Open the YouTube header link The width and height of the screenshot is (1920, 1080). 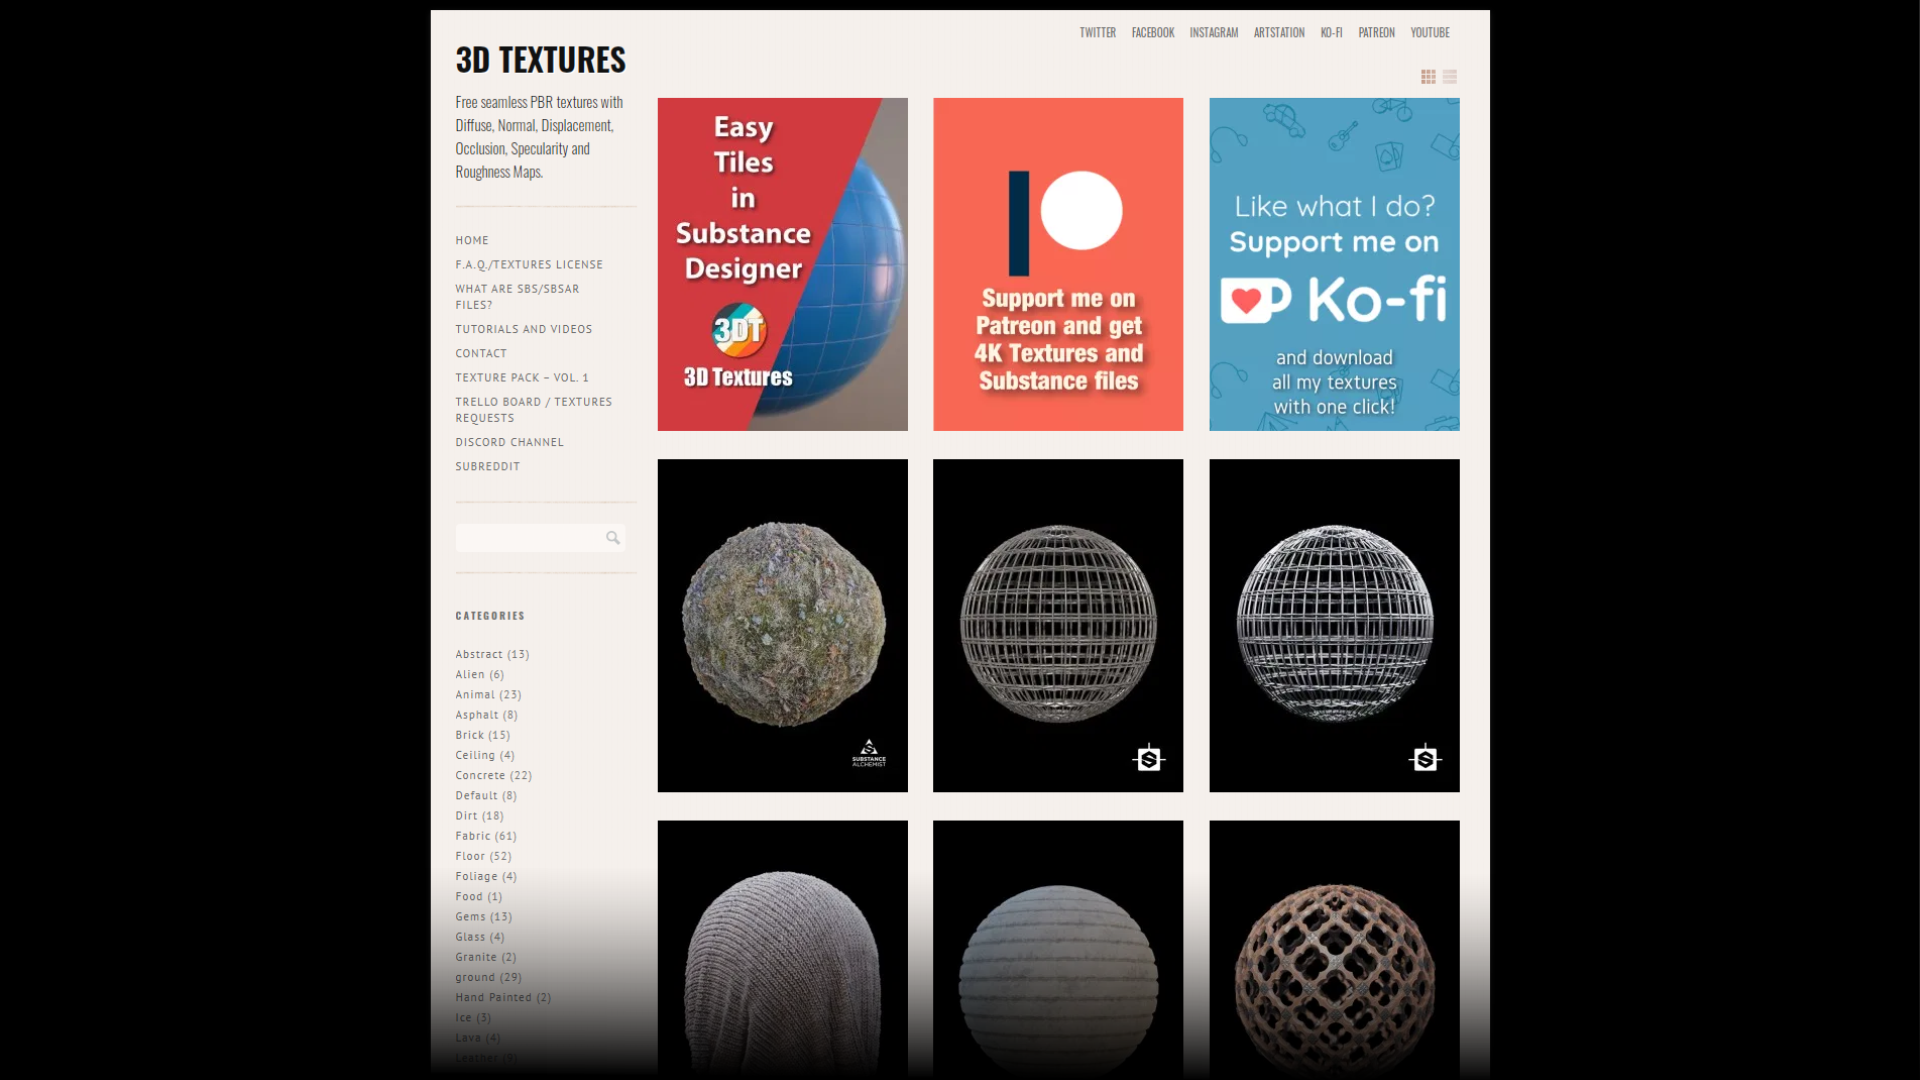point(1430,33)
